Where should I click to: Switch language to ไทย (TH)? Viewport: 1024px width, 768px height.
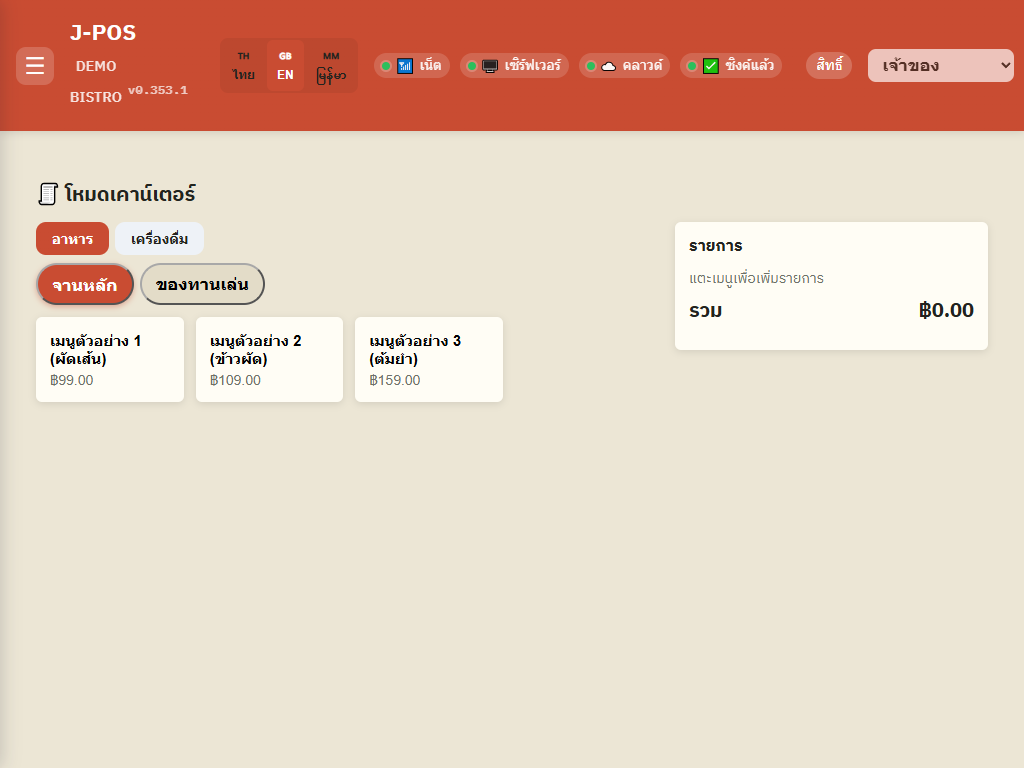244,65
